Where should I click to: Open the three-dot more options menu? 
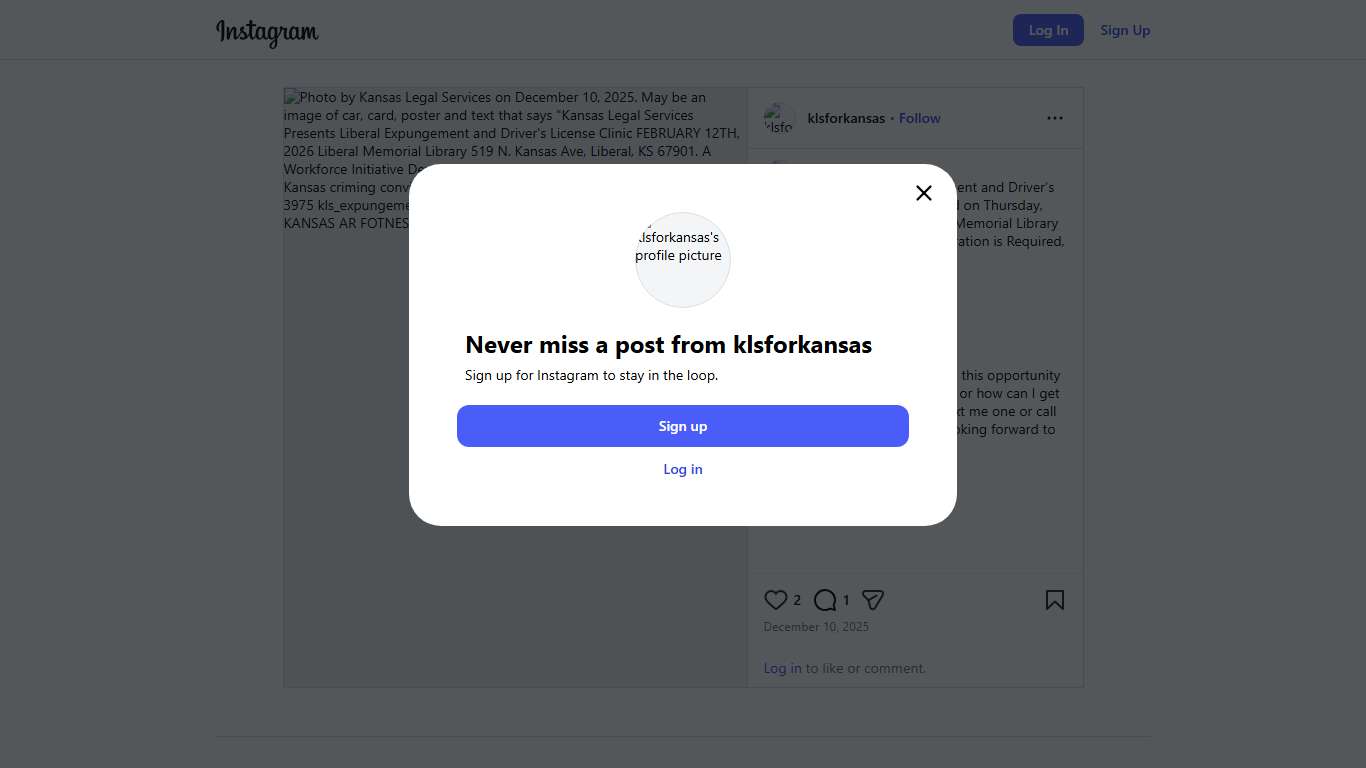1055,118
